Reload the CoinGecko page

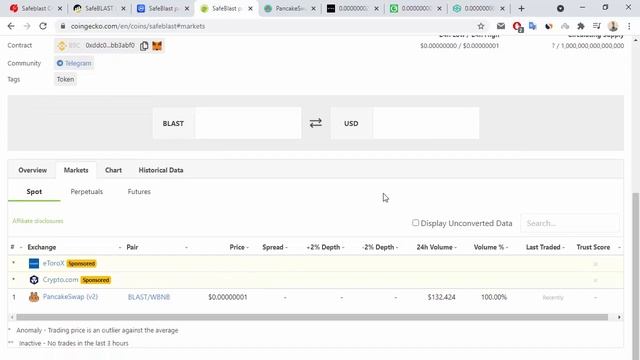[43, 26]
